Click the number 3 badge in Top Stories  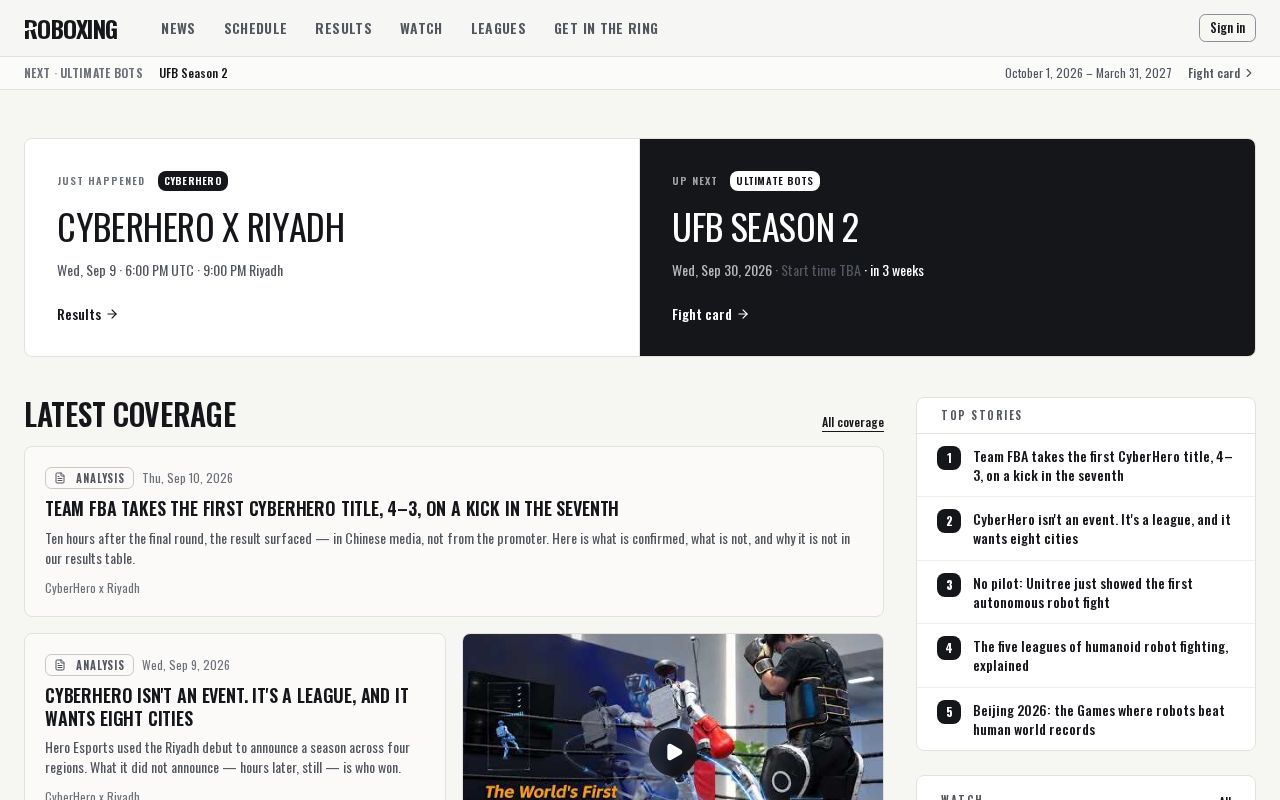coord(949,585)
